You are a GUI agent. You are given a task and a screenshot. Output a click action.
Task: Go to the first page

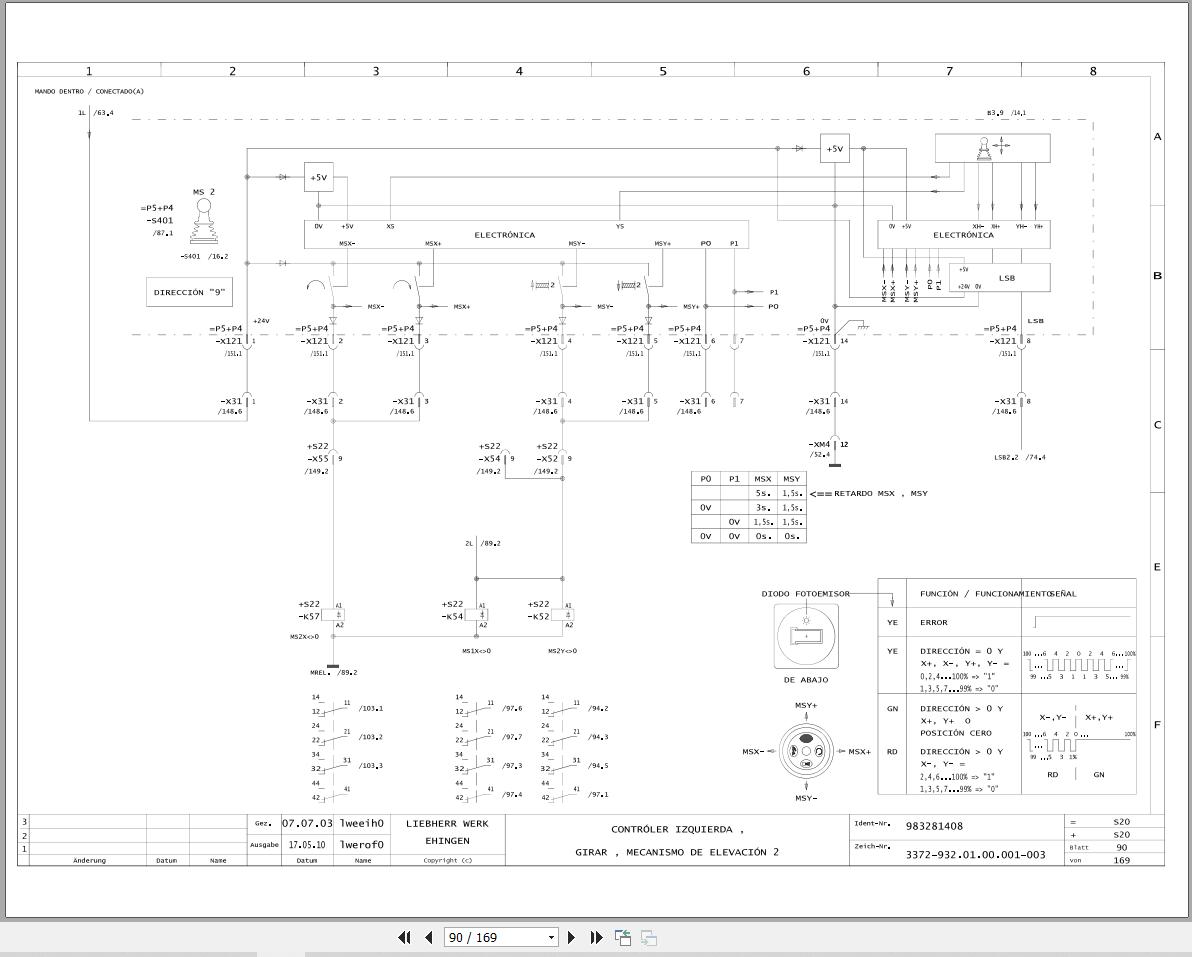tap(404, 937)
